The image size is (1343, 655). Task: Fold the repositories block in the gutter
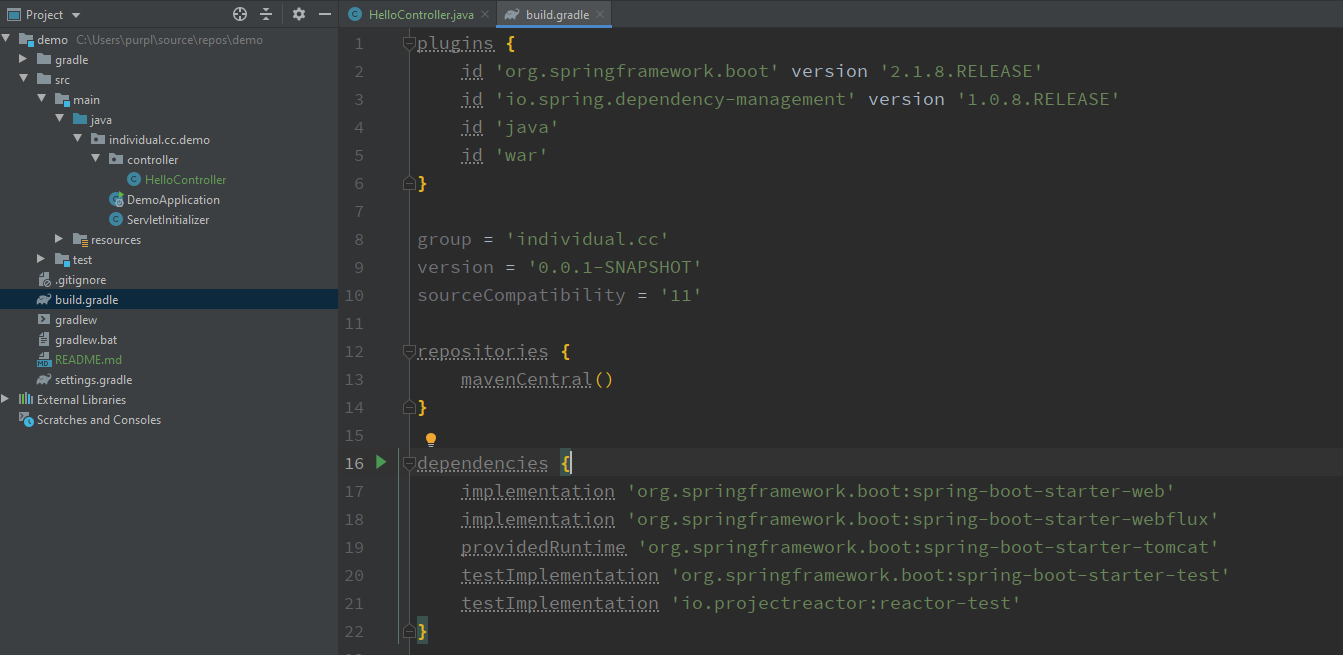point(408,351)
